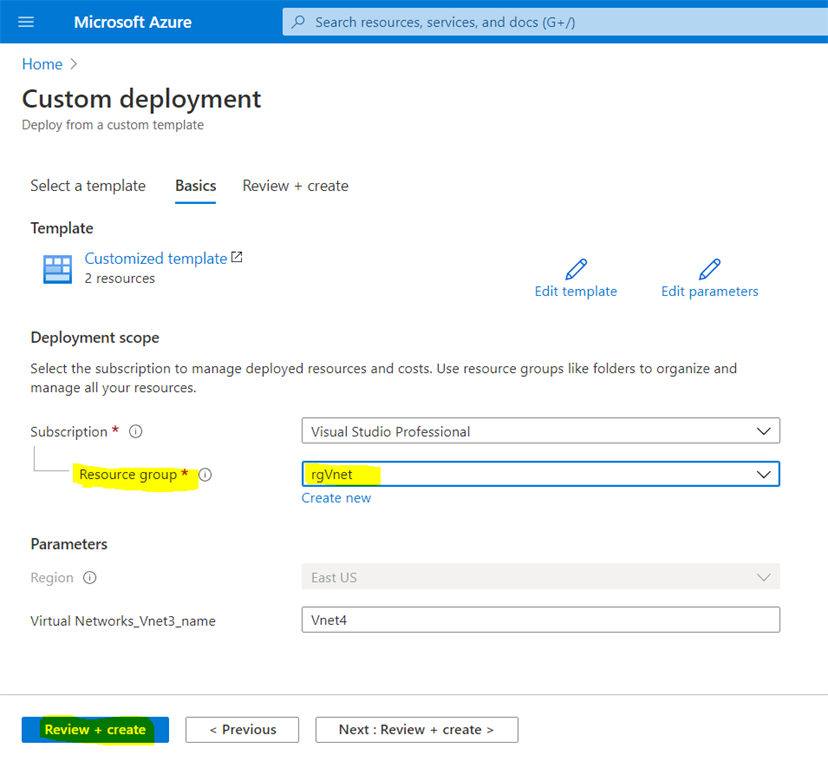The width and height of the screenshot is (828, 768).
Task: Click Next : Review + create button
Action: 416,730
